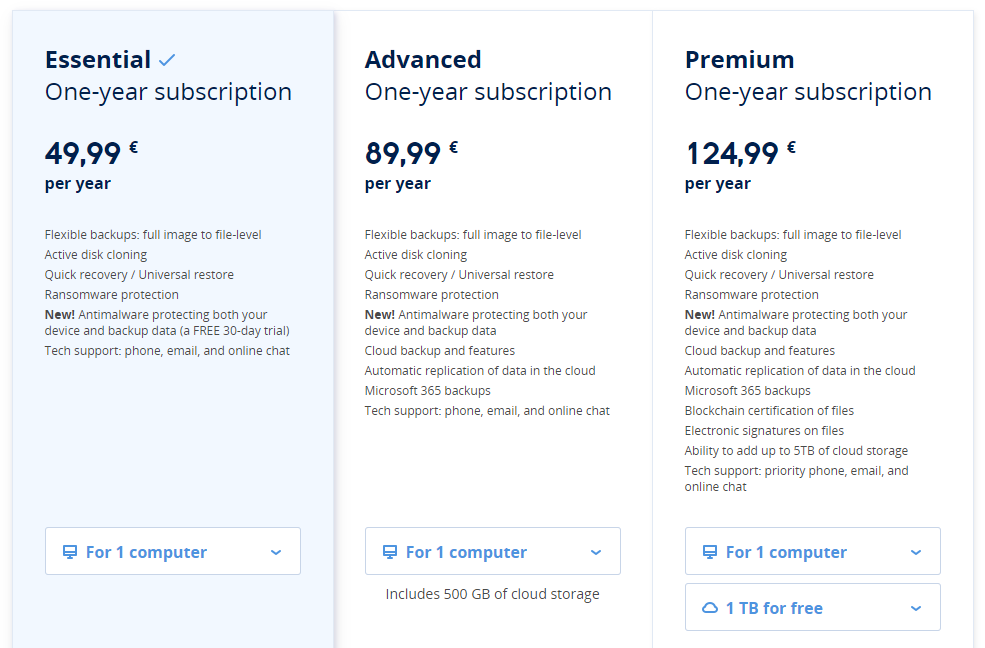Viewport: 985px width, 648px height.
Task: Click the 49,99 € Essential price
Action: coord(91,154)
